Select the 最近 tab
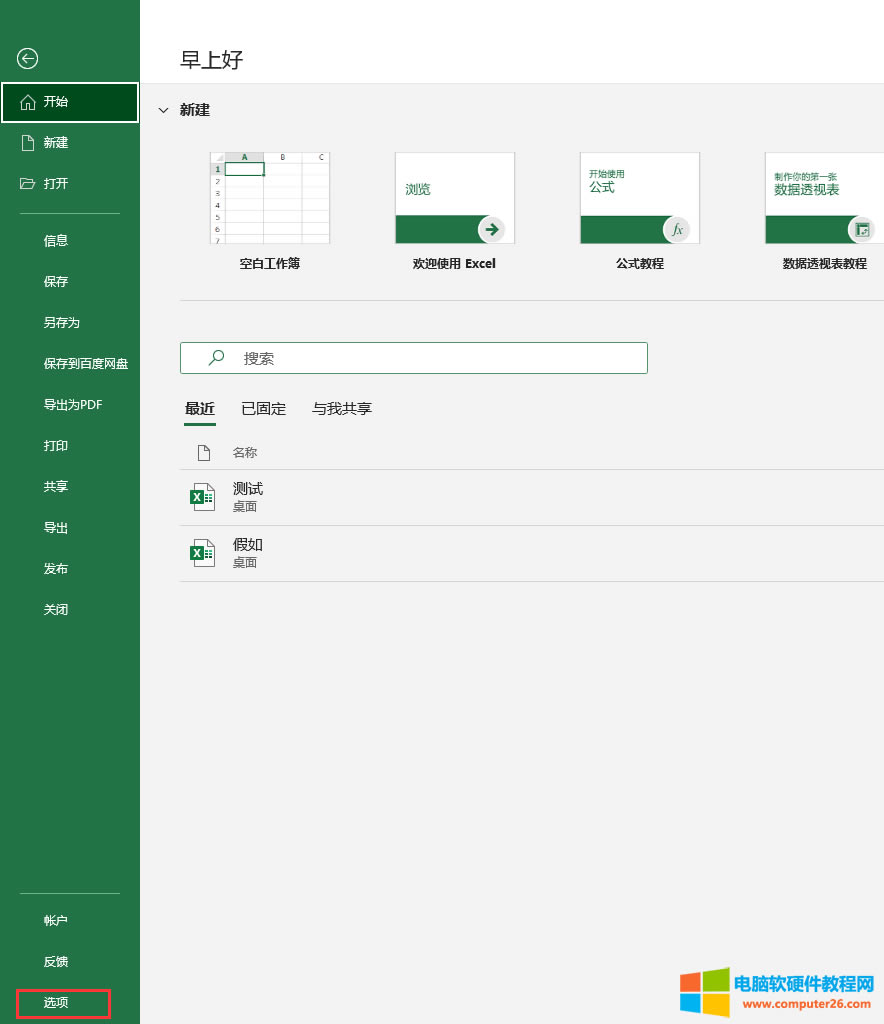Screen dimensions: 884x1024 200,408
